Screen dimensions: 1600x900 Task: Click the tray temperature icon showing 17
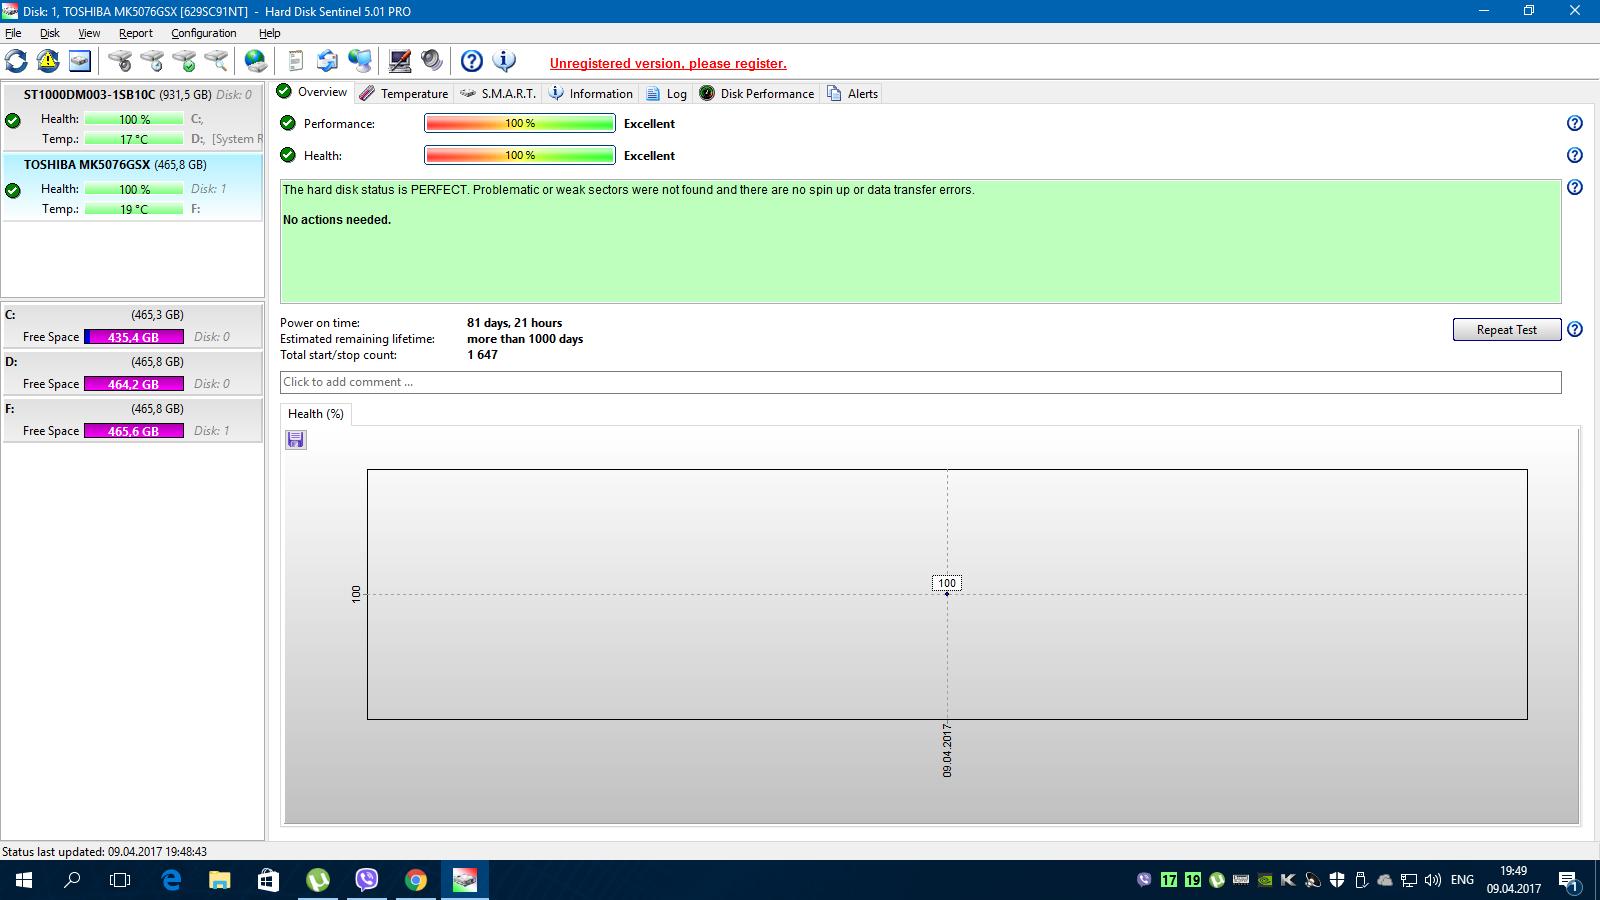tap(1169, 880)
